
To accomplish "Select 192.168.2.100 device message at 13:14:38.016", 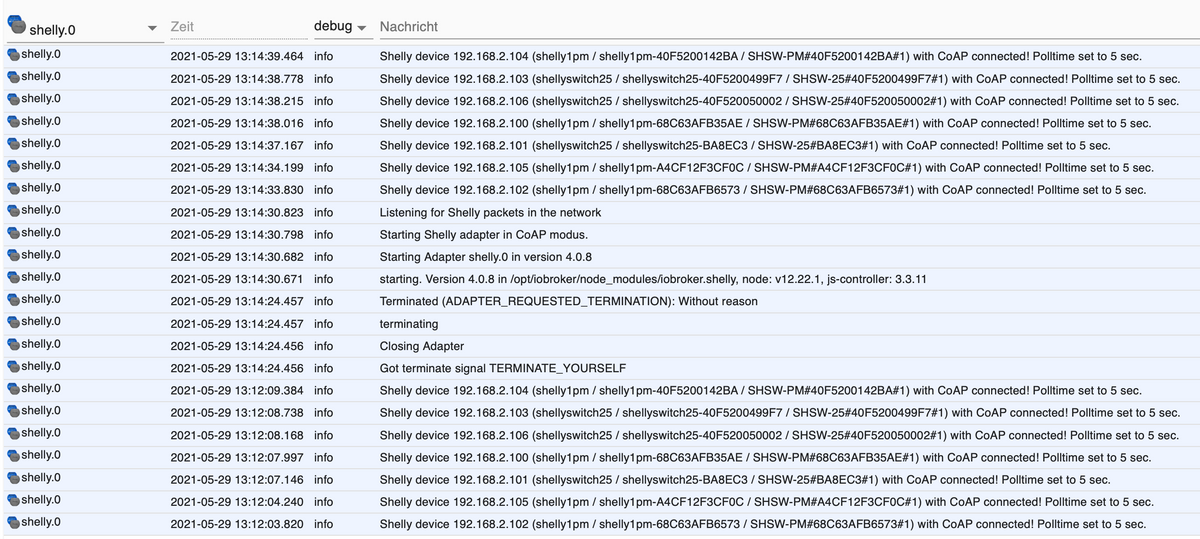I will pos(765,123).
